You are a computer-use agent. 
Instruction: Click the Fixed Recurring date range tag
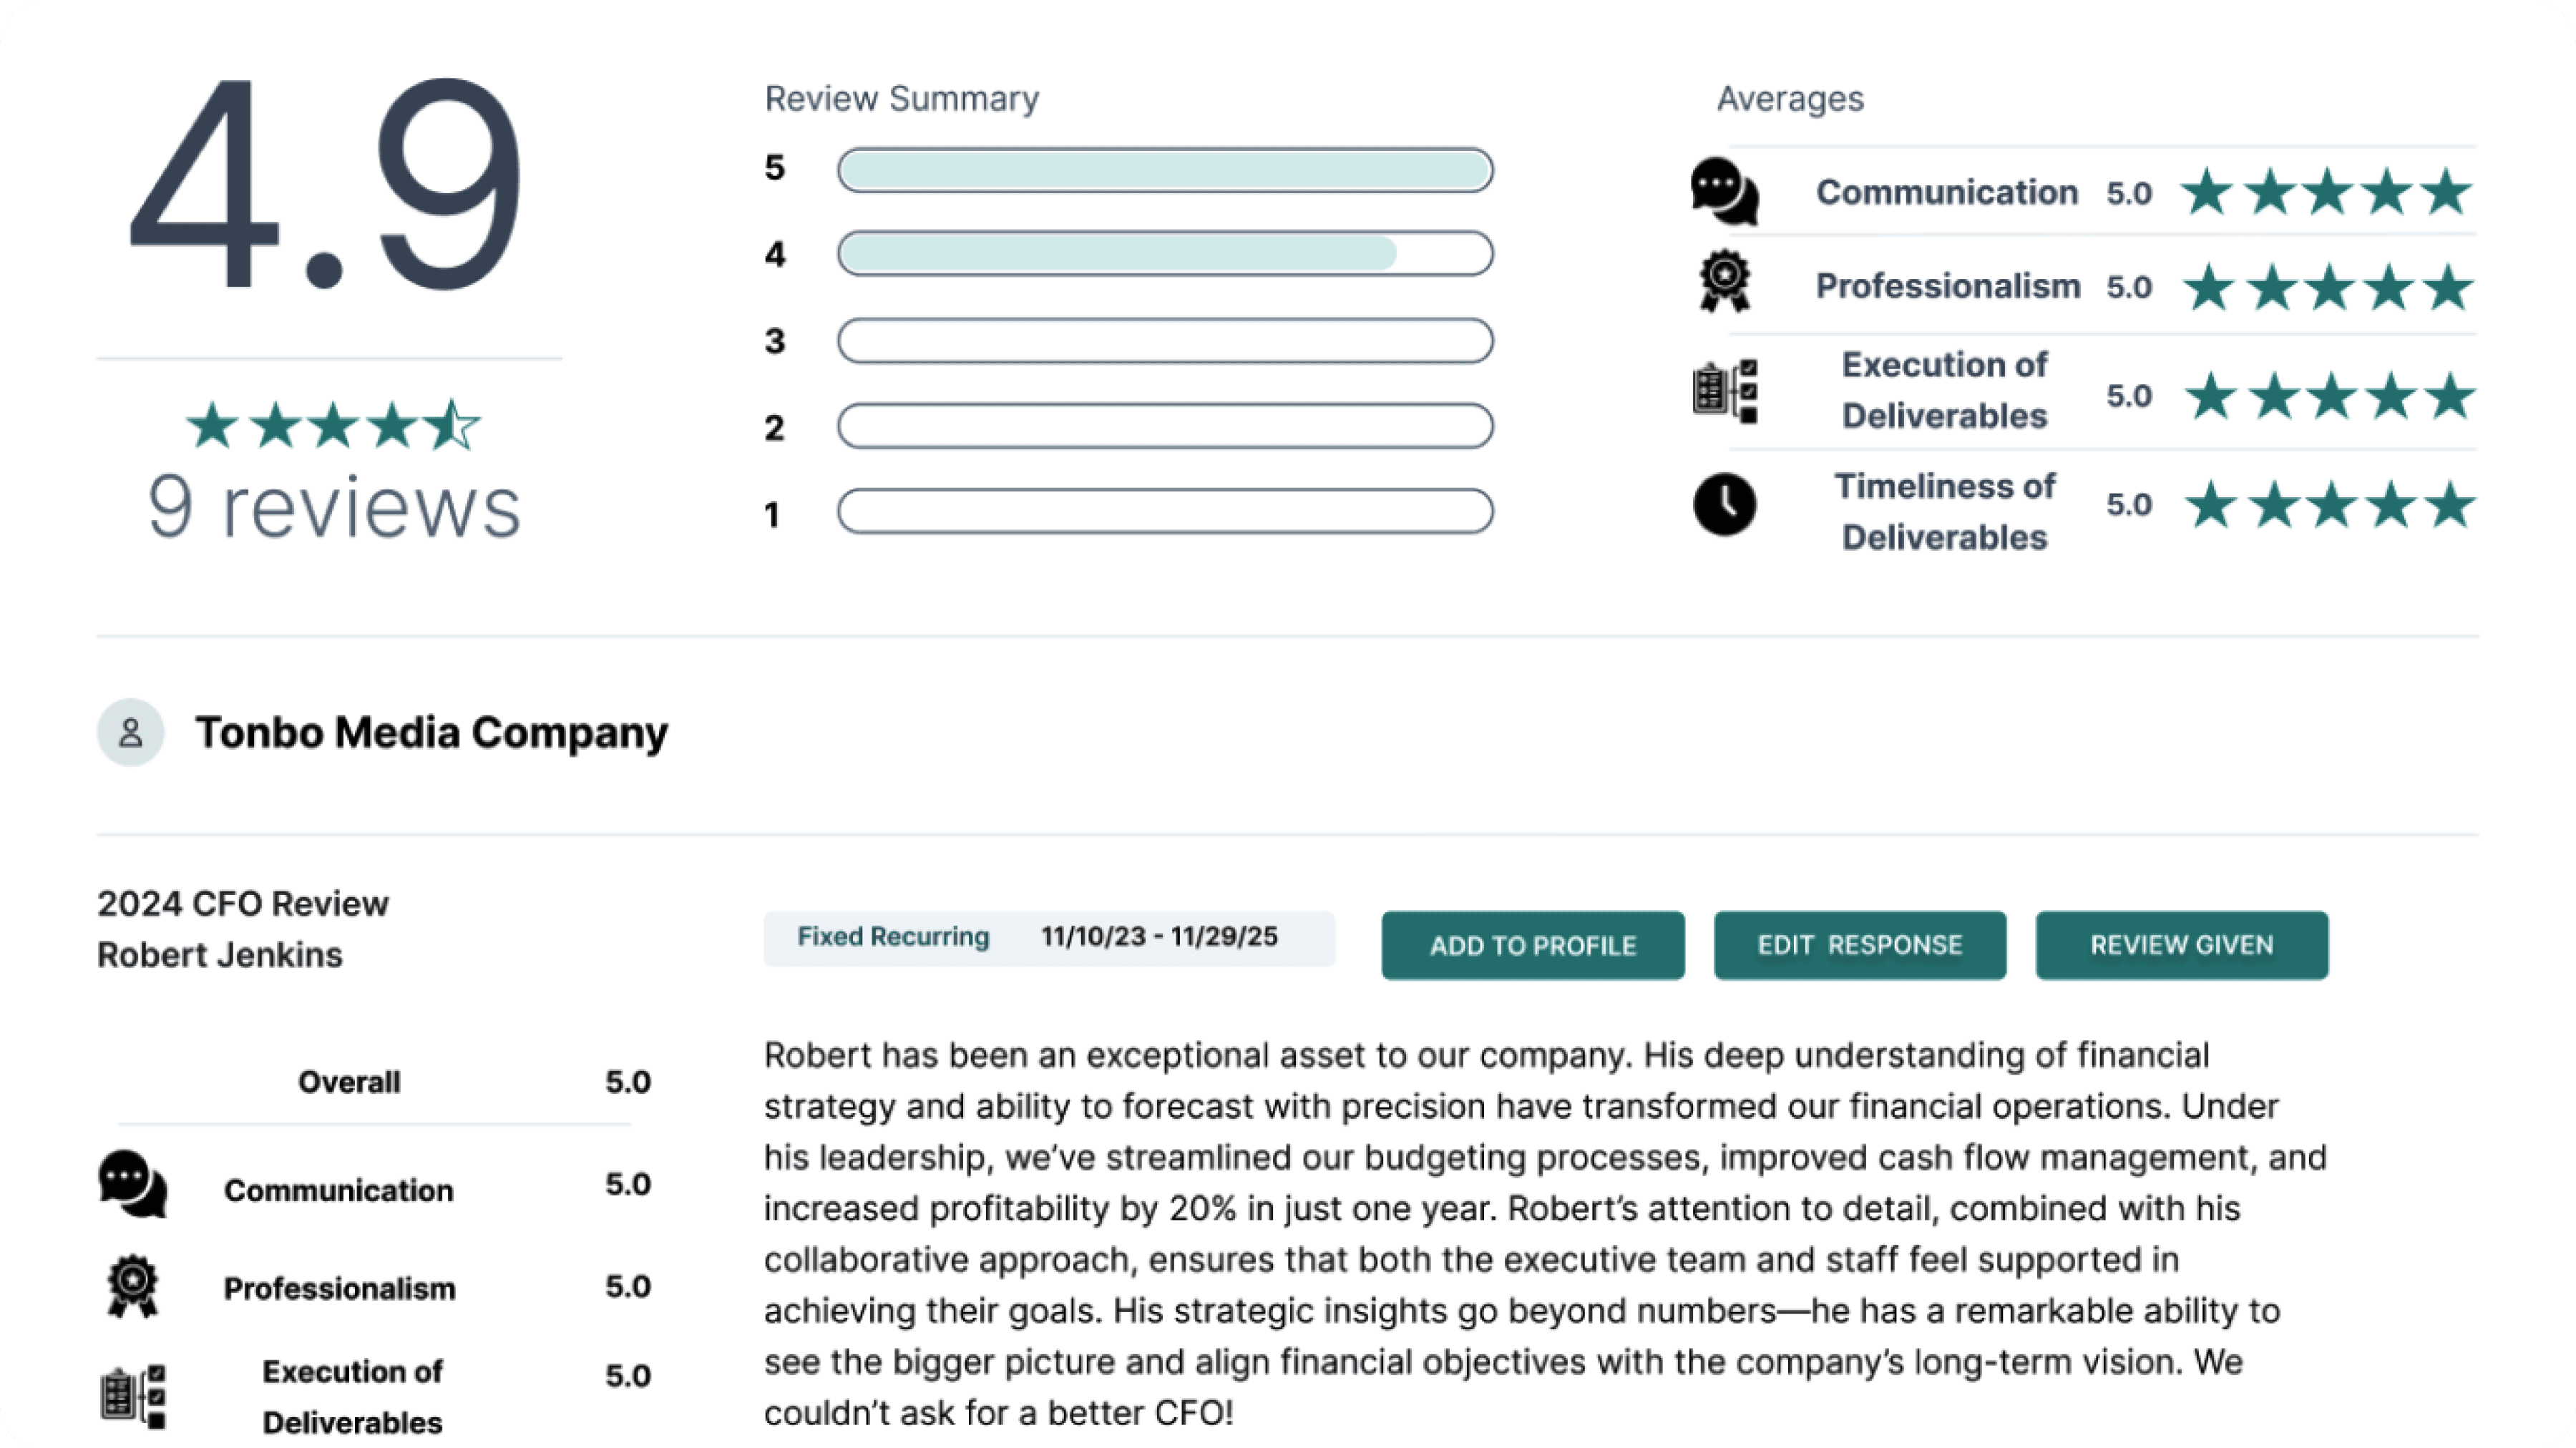pyautogui.click(x=1048, y=938)
